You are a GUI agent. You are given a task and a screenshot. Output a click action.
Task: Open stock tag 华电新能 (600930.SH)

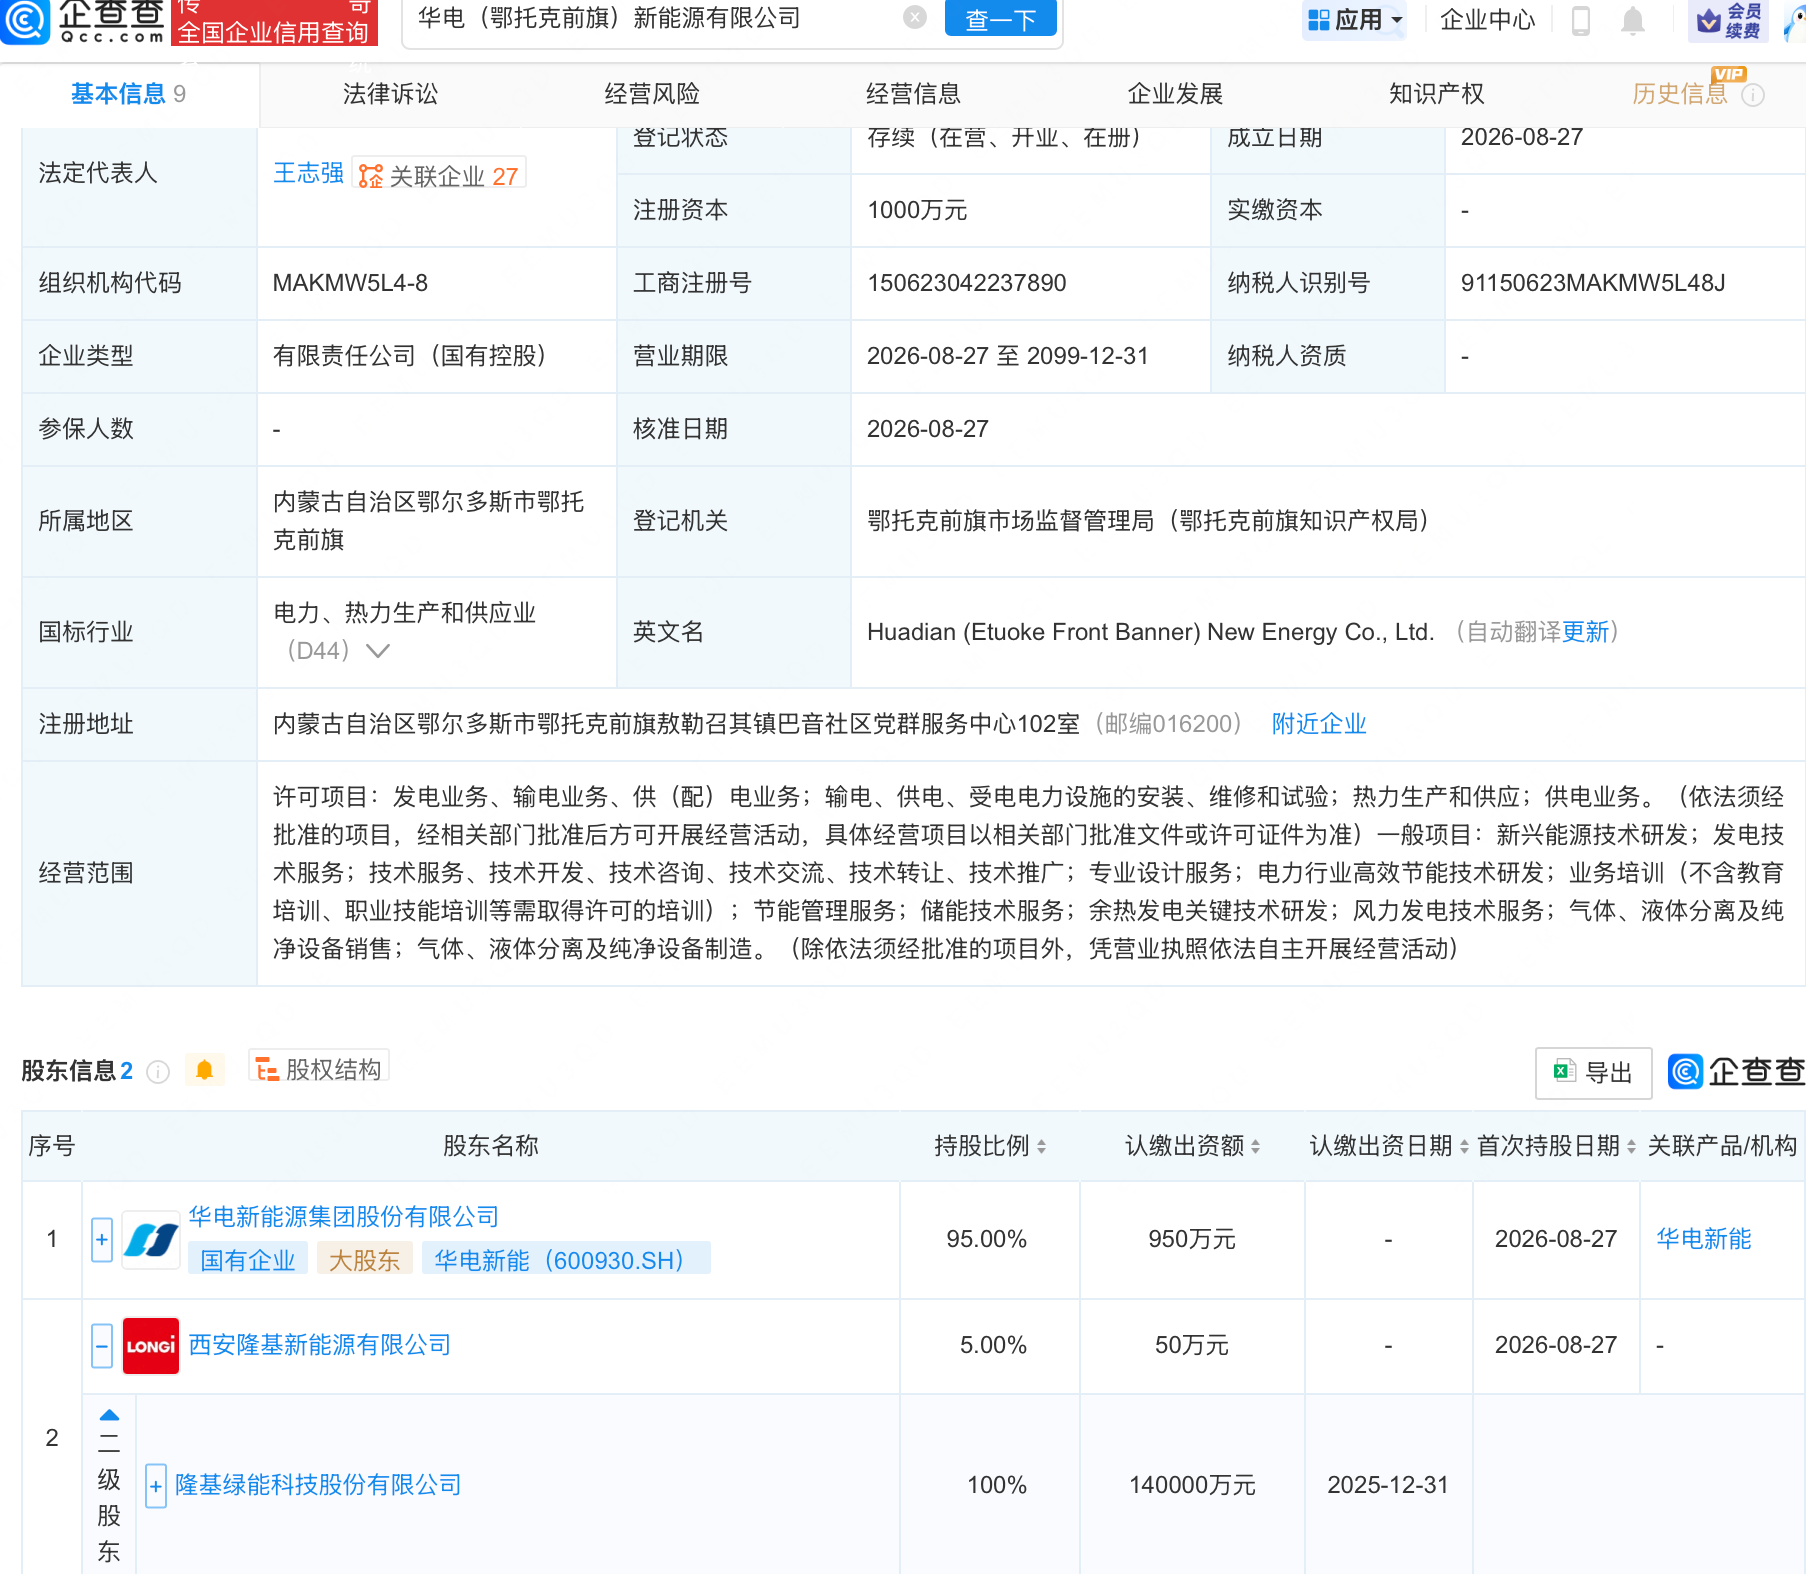566,1260
